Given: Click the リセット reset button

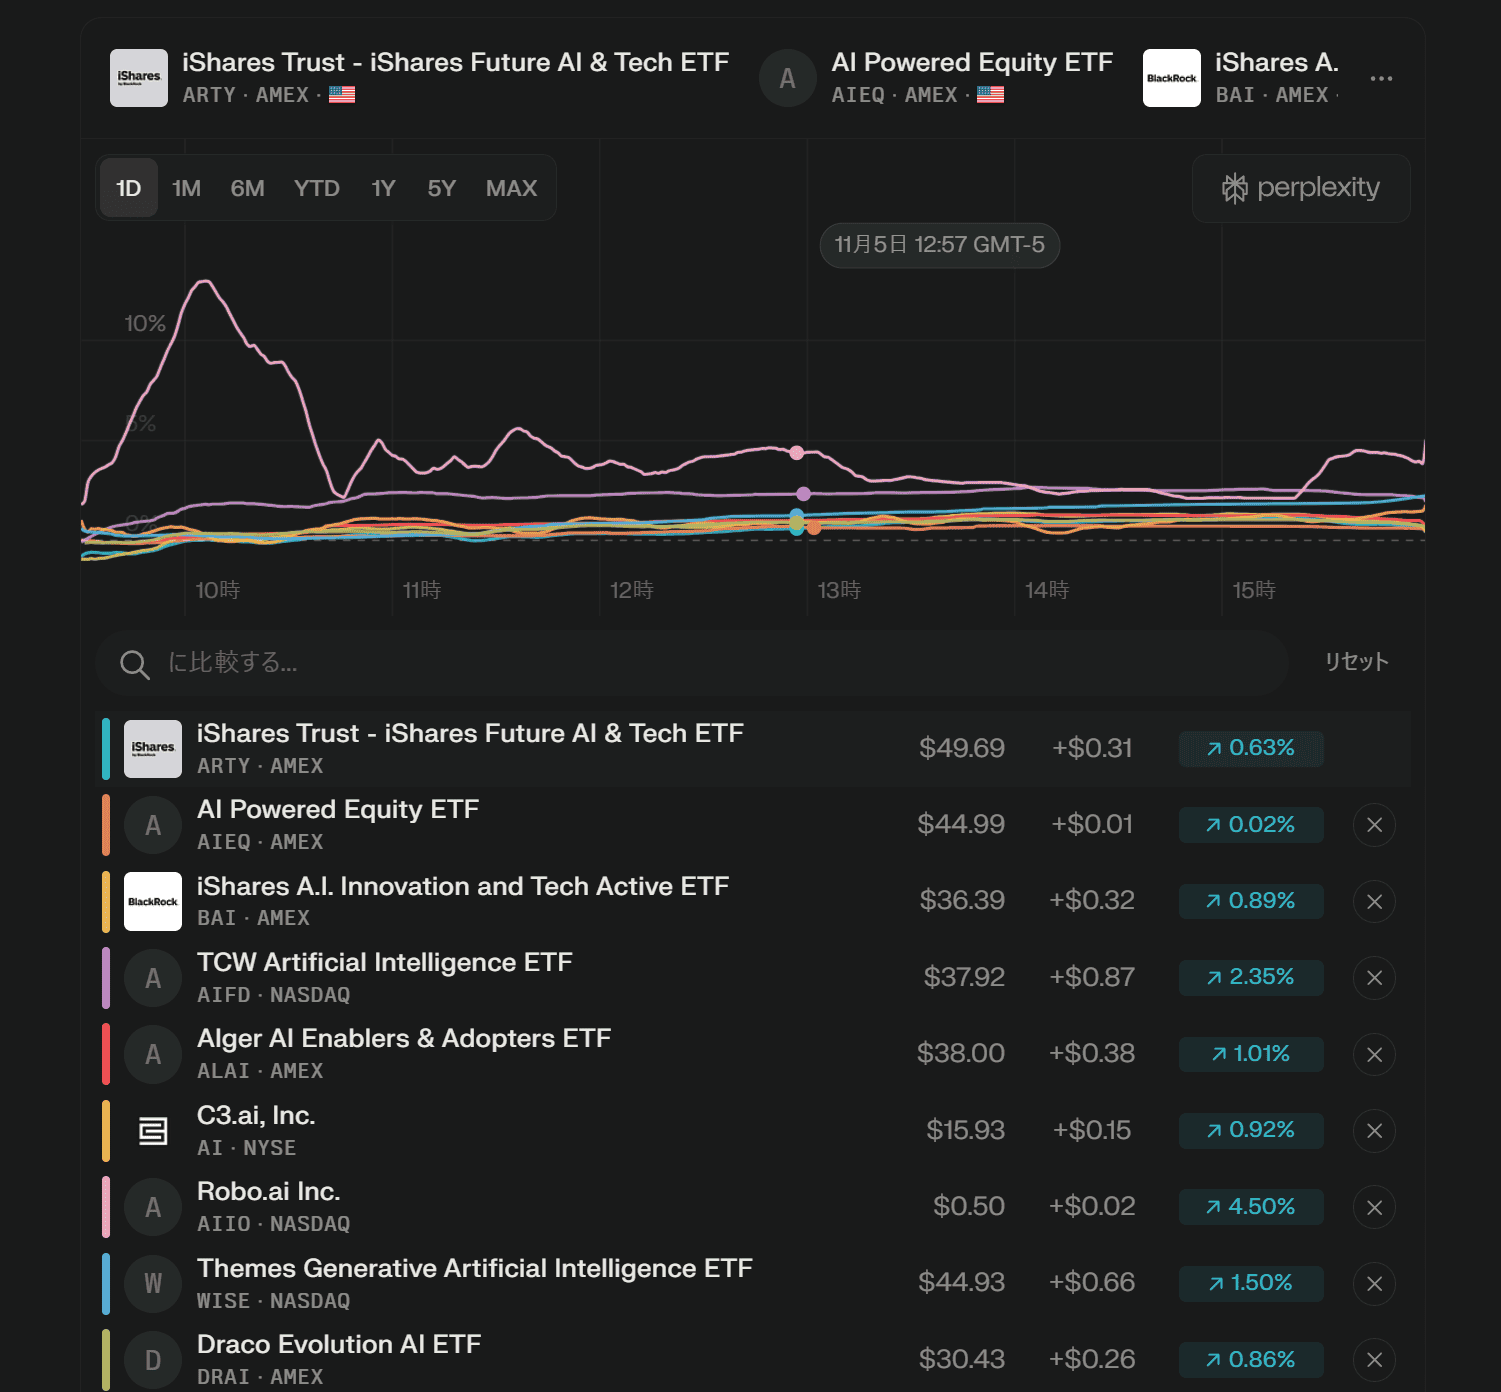Looking at the screenshot, I should [1356, 662].
